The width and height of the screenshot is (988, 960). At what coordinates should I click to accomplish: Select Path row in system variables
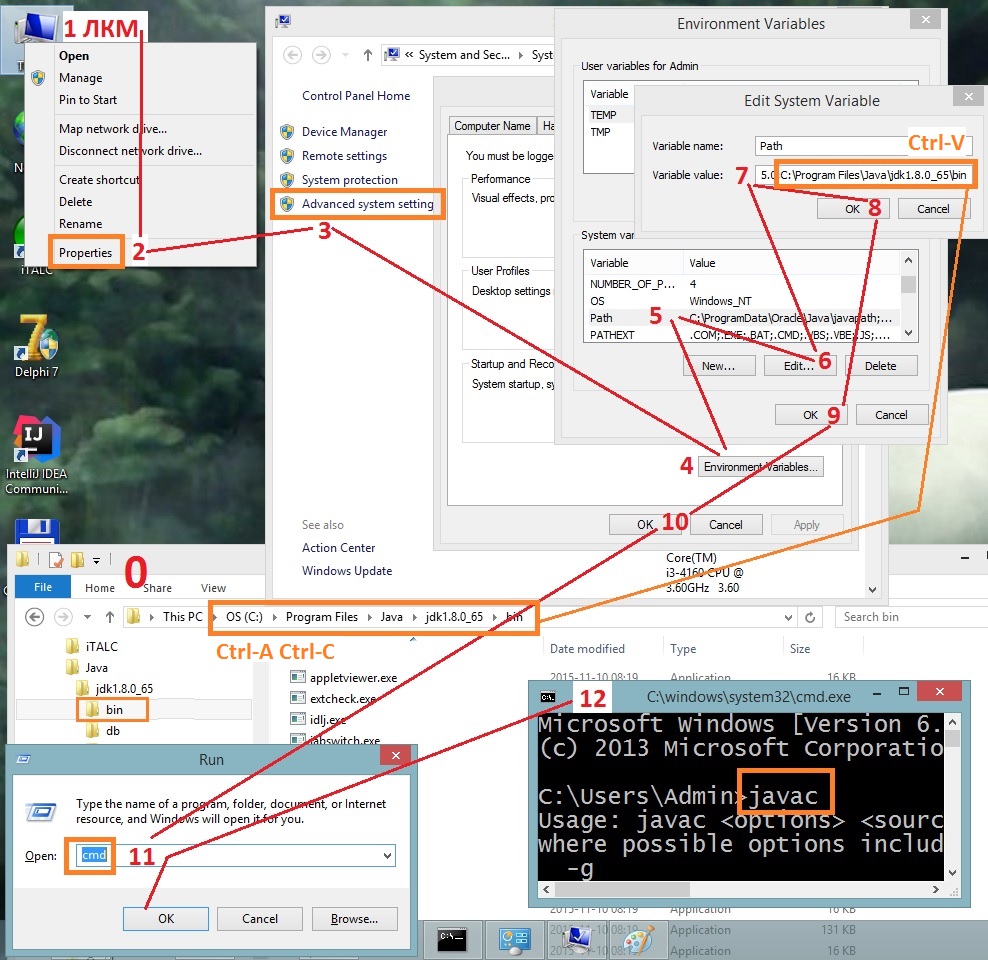tap(742, 317)
